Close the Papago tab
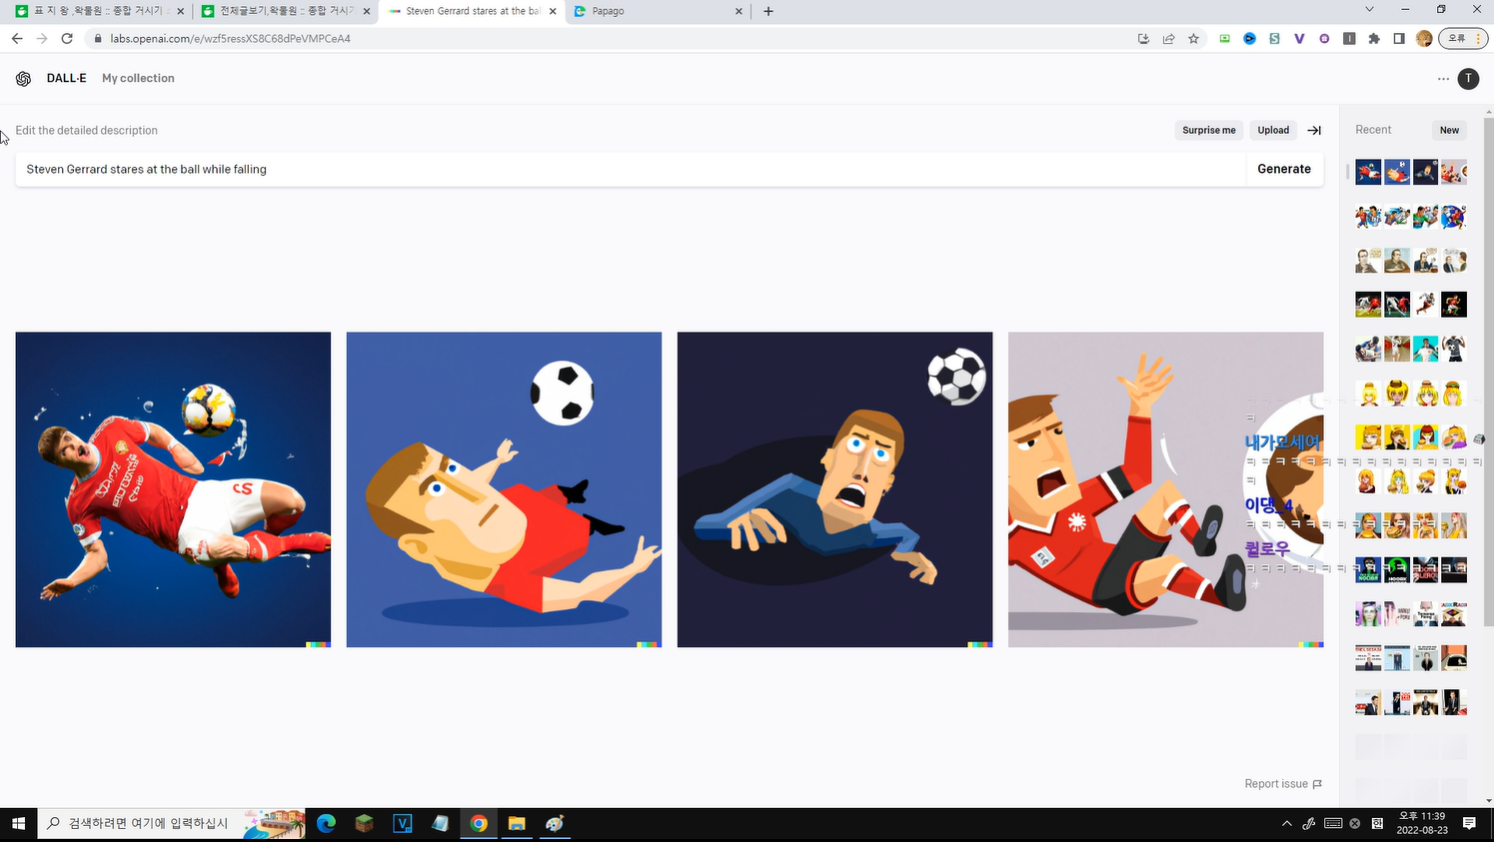This screenshot has height=842, width=1494. 739,11
